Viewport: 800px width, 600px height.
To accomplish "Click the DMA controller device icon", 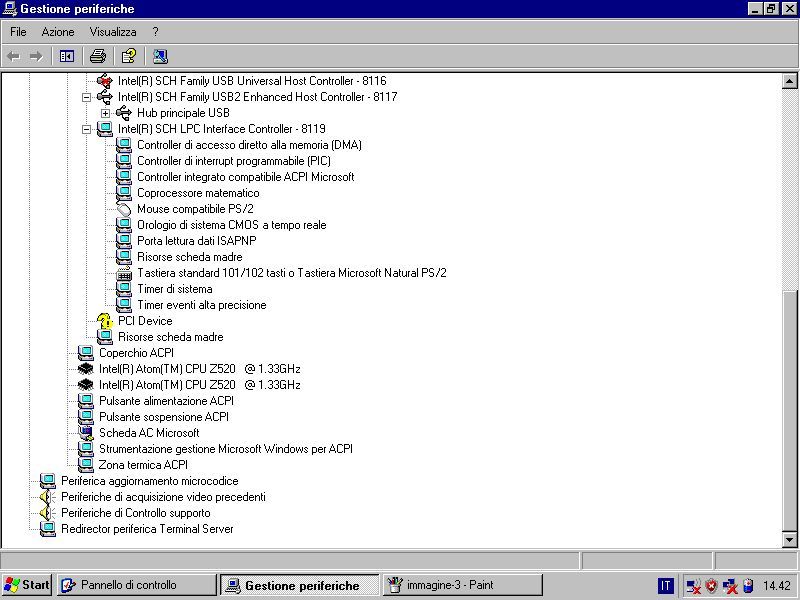I will (123, 145).
